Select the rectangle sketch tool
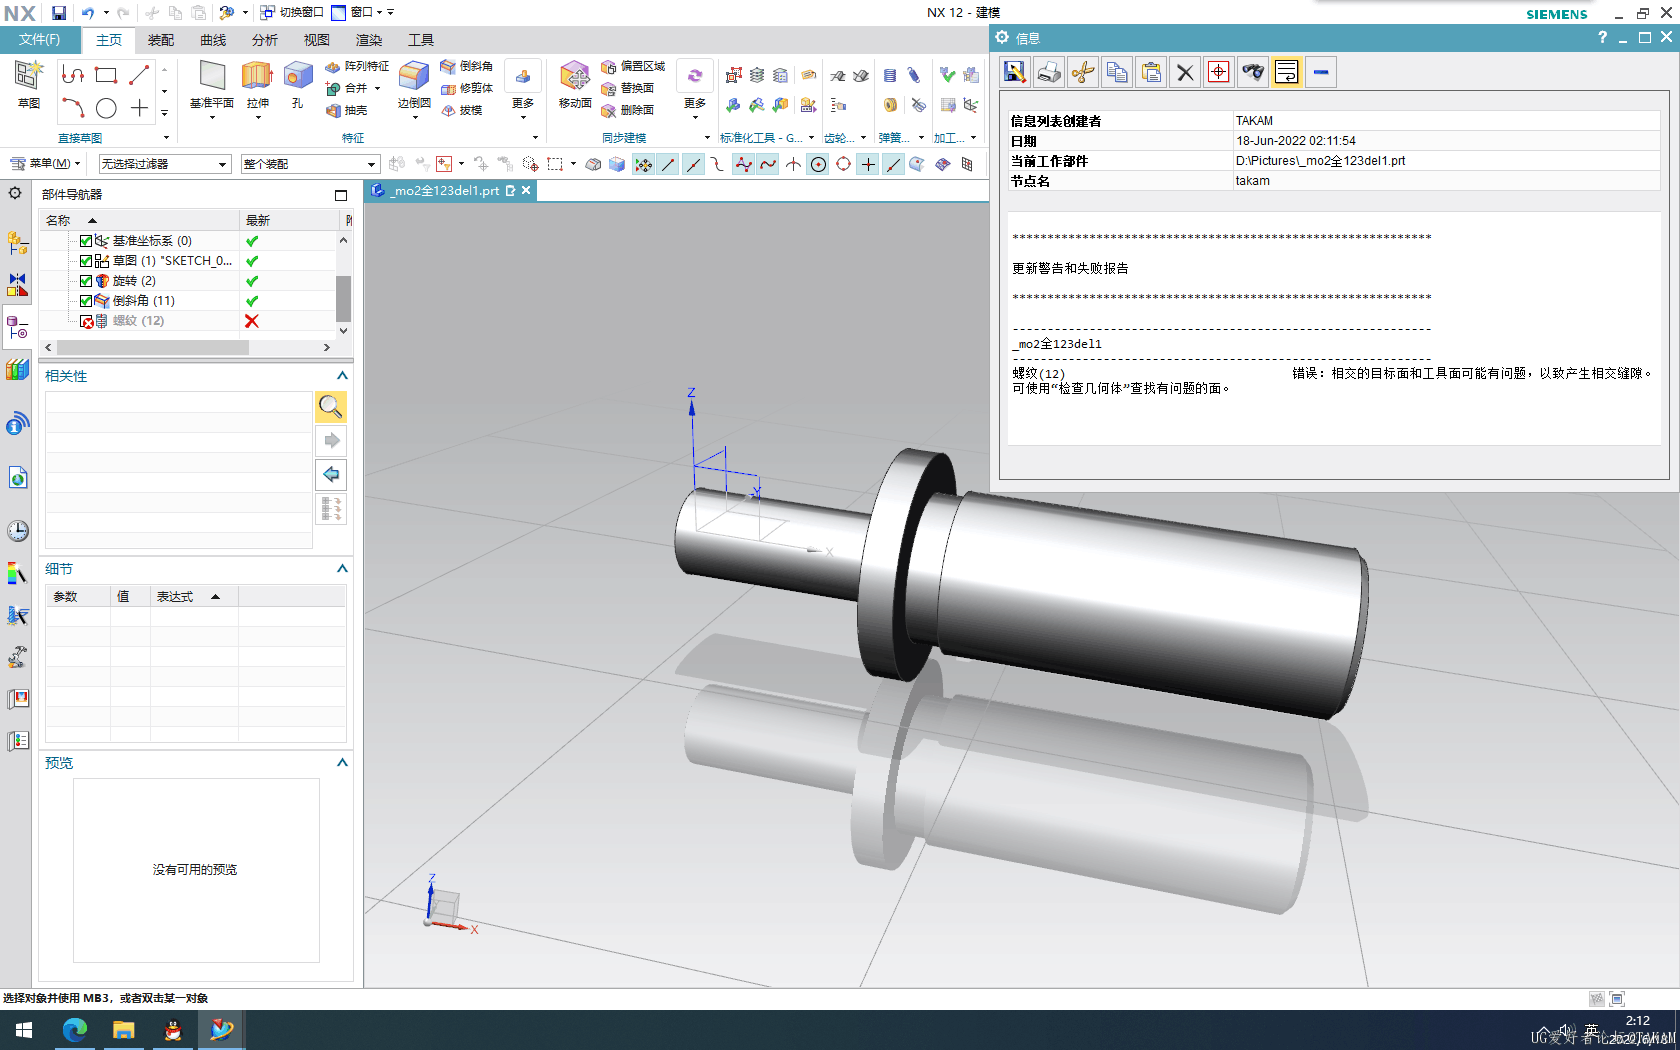The image size is (1680, 1050). [106, 75]
